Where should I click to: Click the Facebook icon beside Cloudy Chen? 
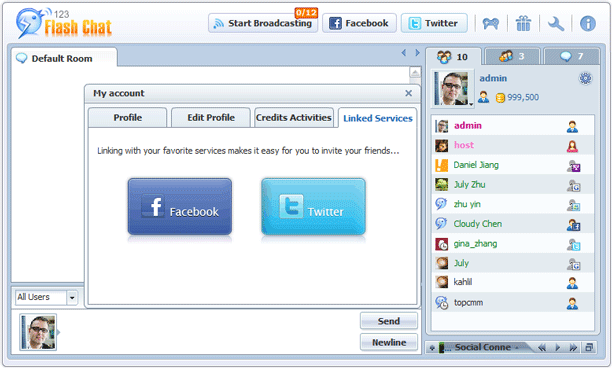573,225
